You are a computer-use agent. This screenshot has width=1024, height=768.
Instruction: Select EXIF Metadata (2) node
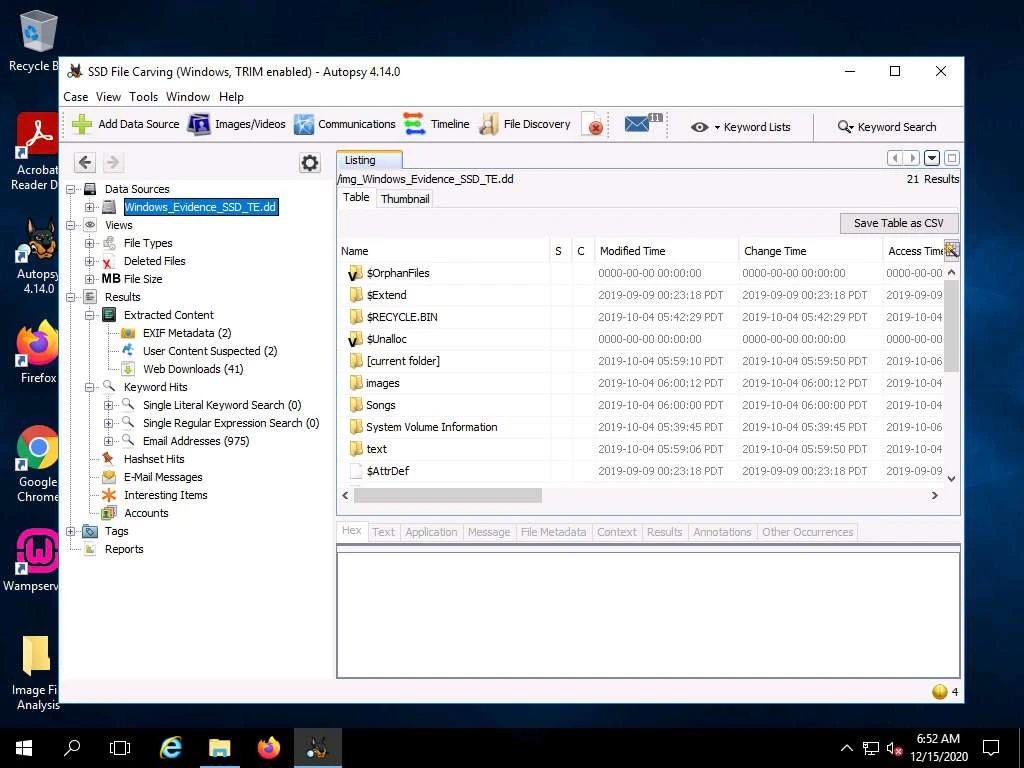[x=187, y=333]
